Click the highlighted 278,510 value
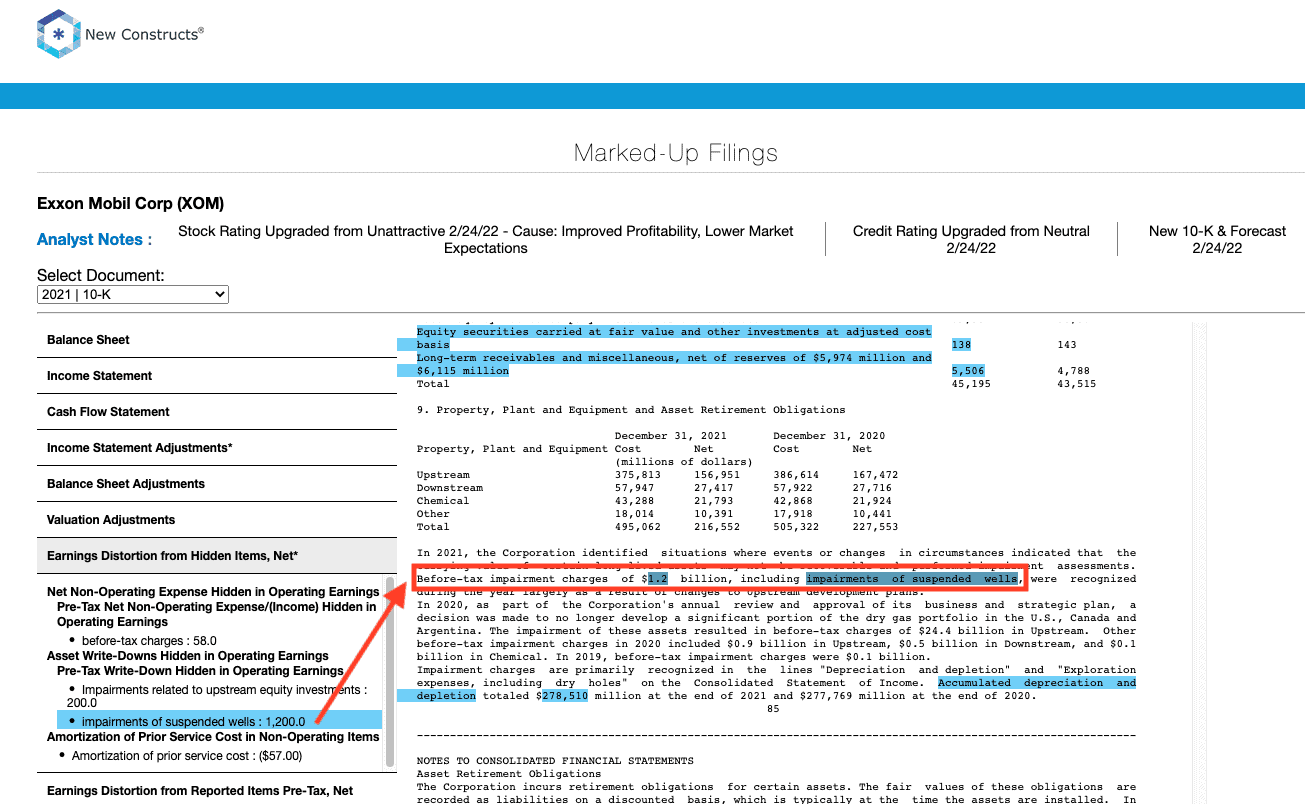This screenshot has height=804, width=1305. pyautogui.click(x=565, y=696)
